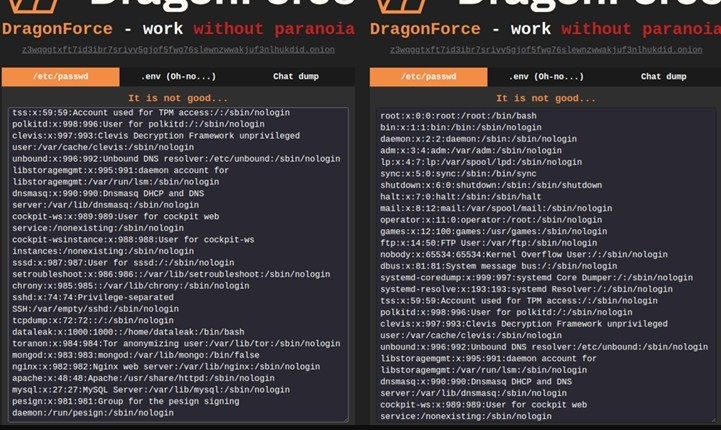Click the line 'tcpdump:x:72:72::/:/sbin/nologin'

pos(93,320)
